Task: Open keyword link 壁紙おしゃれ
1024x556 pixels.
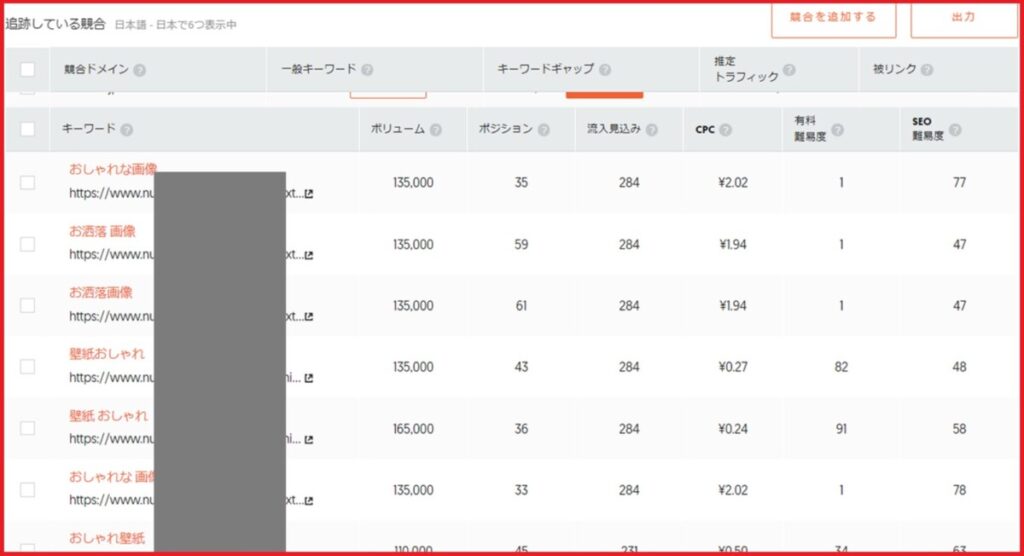Action: (107, 353)
